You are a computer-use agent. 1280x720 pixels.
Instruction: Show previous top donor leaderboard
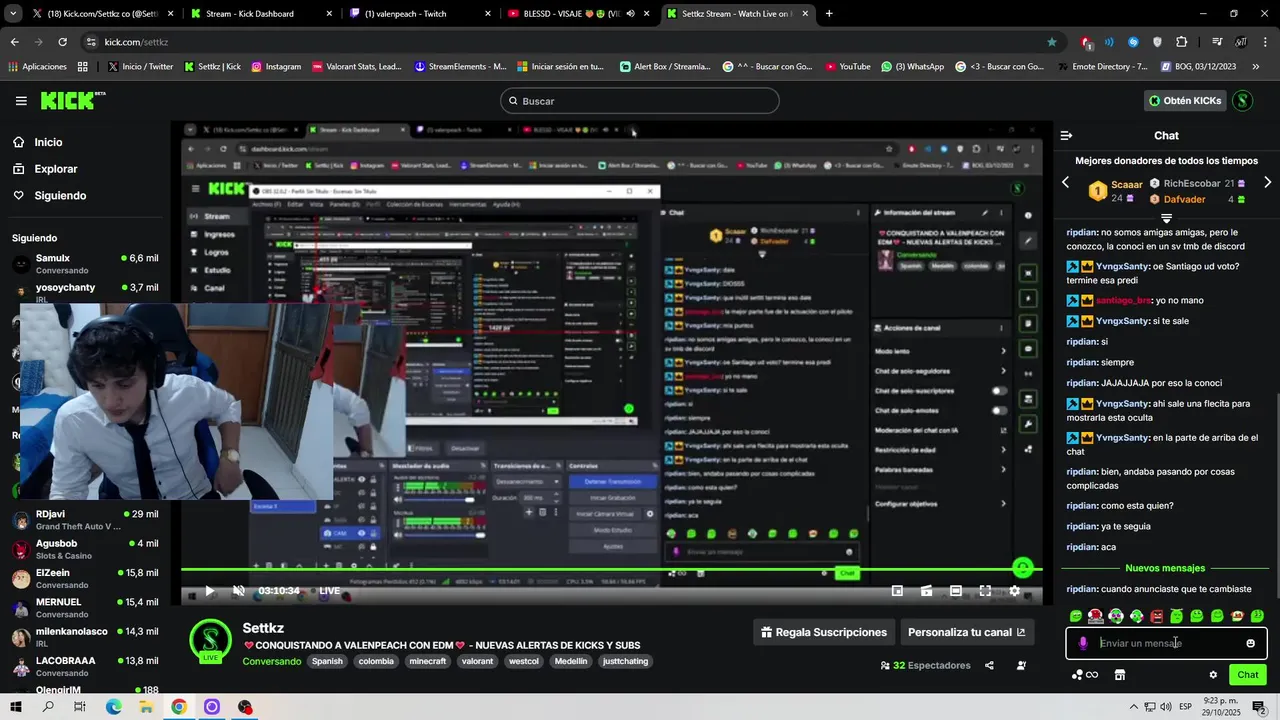[1065, 182]
